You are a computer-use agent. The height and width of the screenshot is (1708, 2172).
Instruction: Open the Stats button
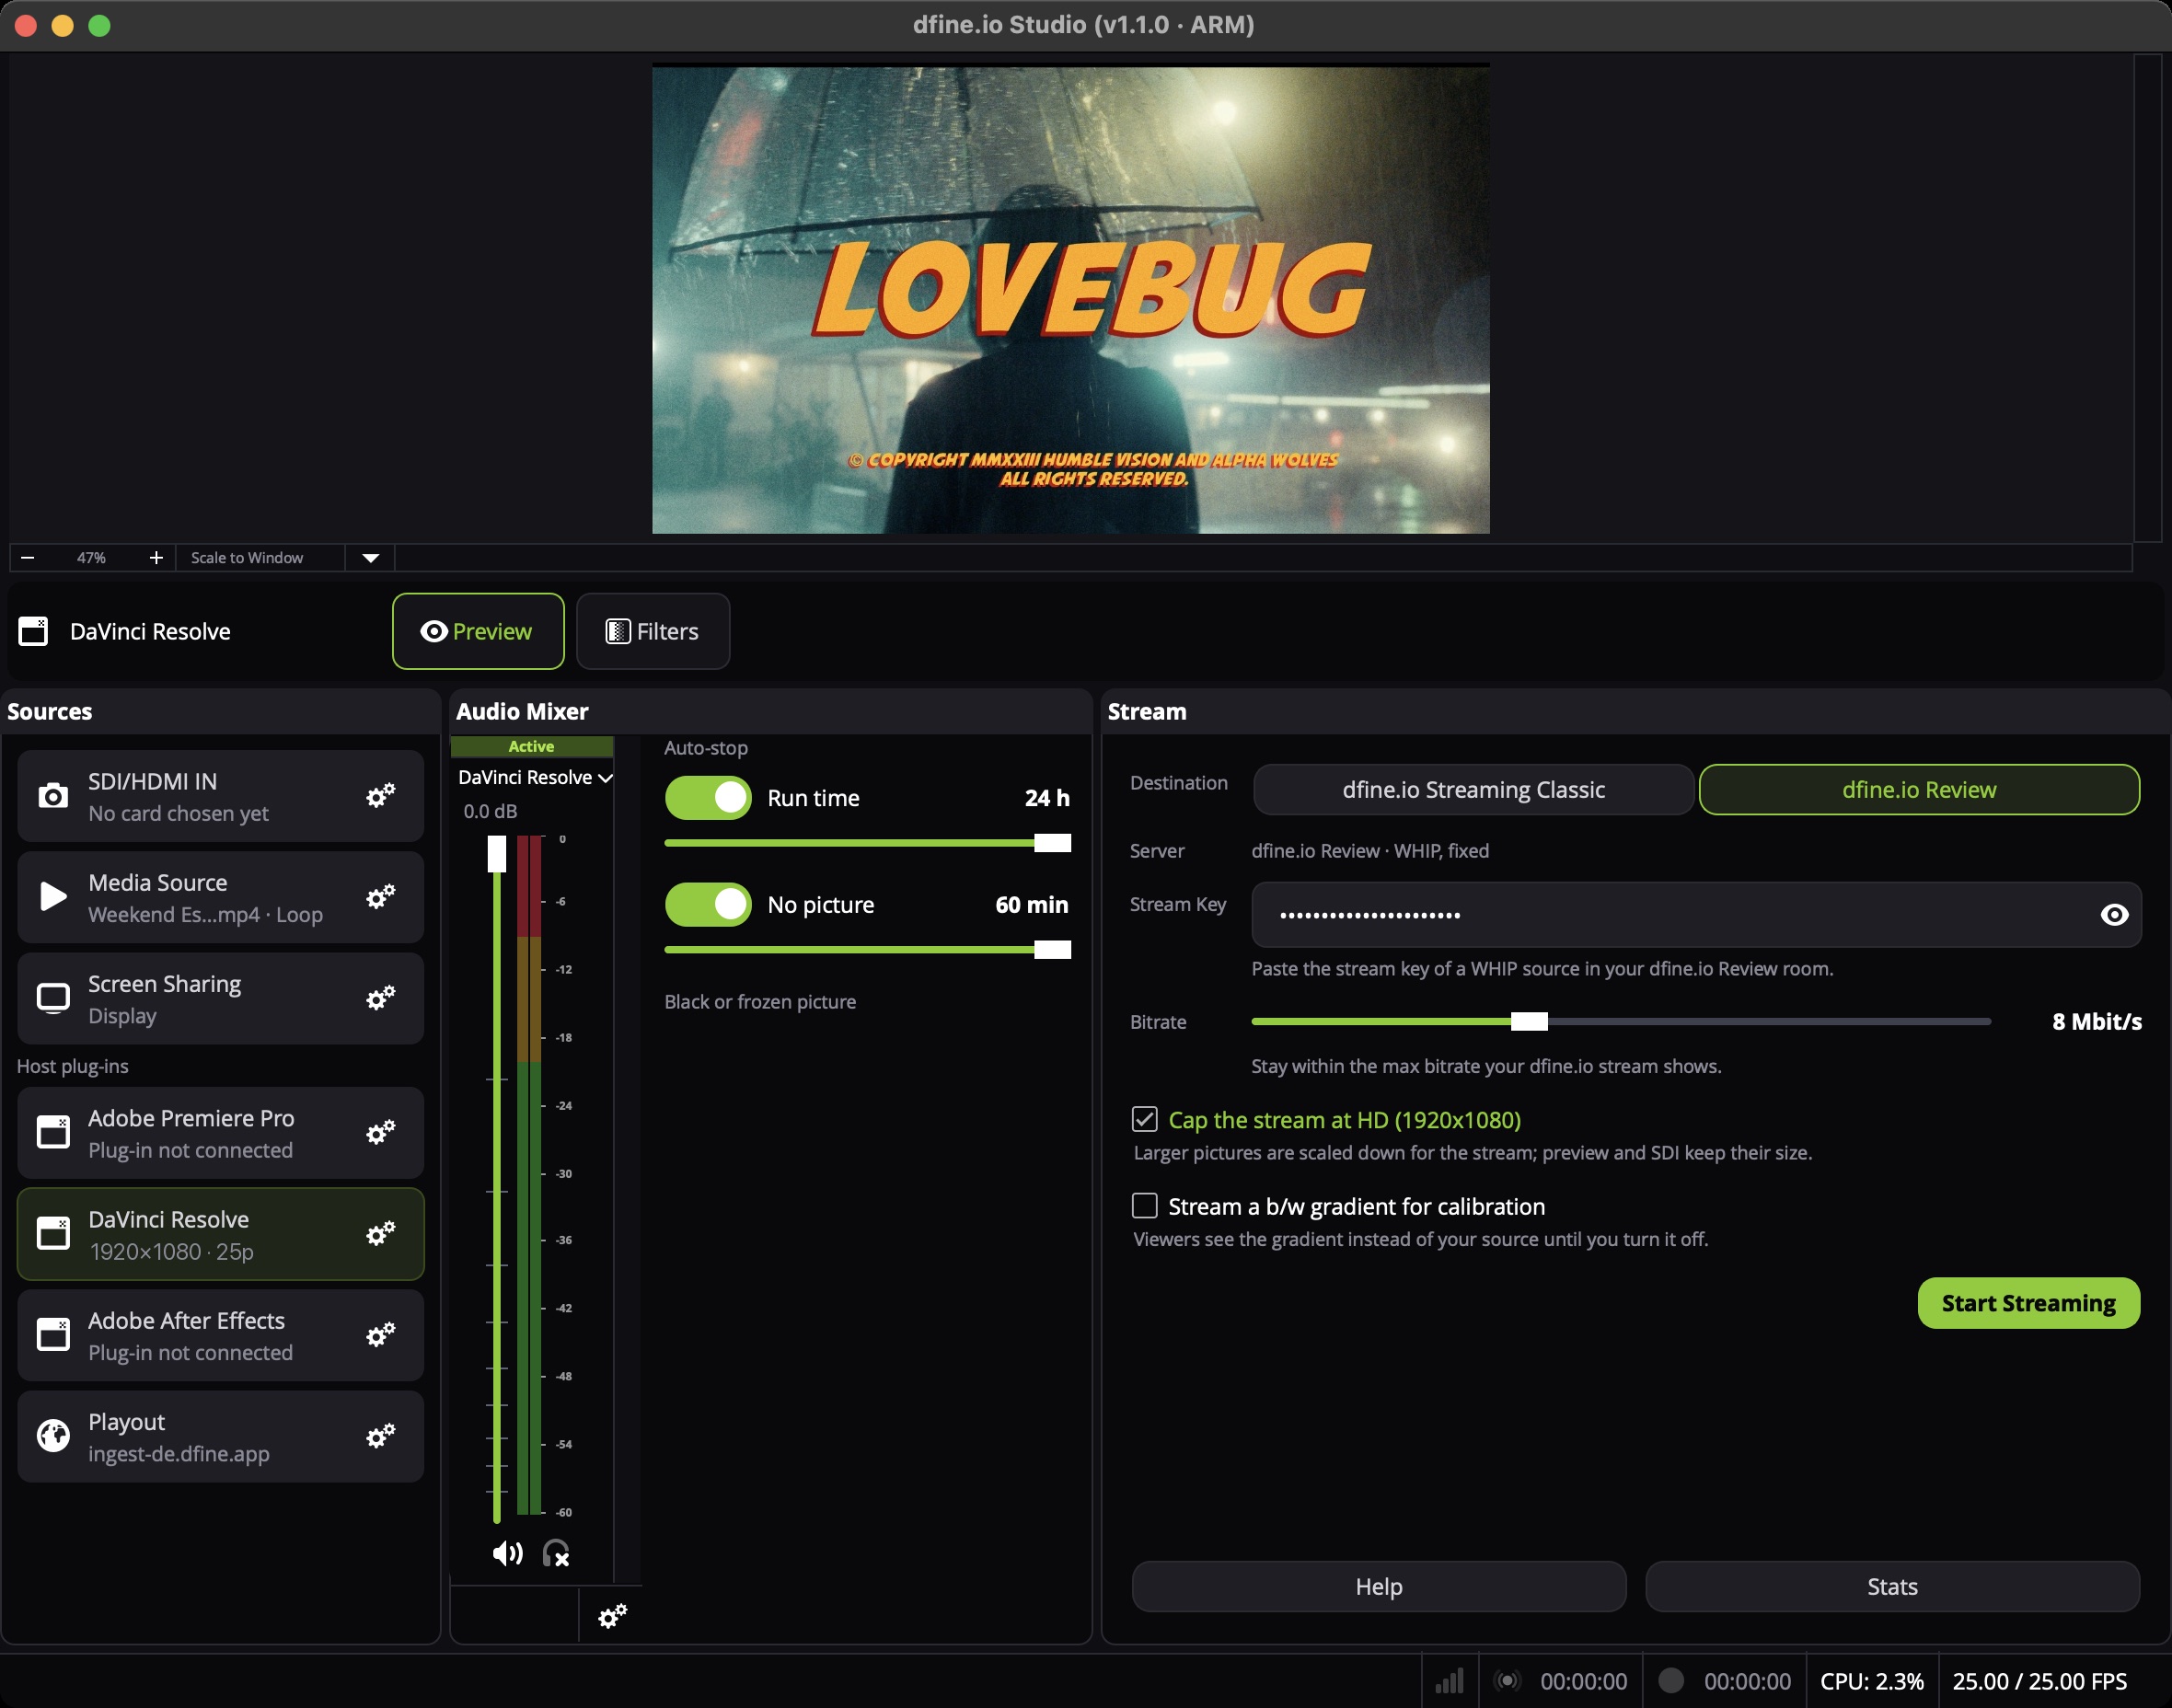point(1892,1587)
